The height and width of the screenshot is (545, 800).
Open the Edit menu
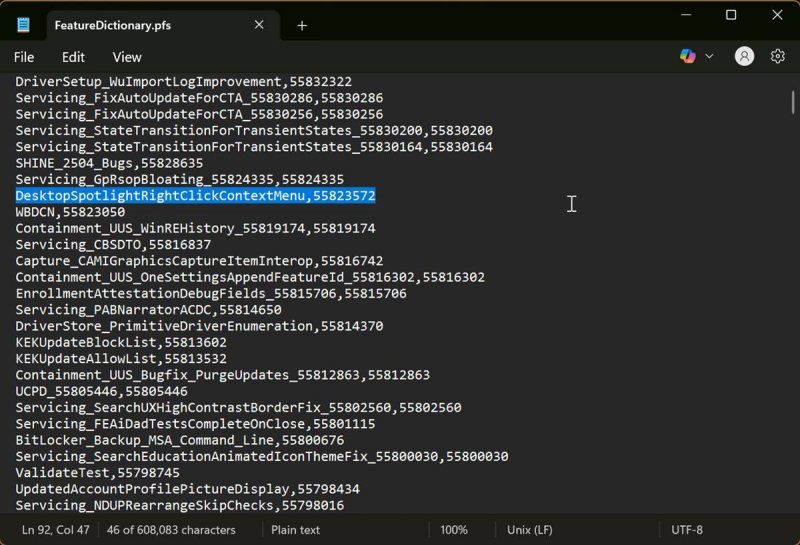click(x=73, y=57)
